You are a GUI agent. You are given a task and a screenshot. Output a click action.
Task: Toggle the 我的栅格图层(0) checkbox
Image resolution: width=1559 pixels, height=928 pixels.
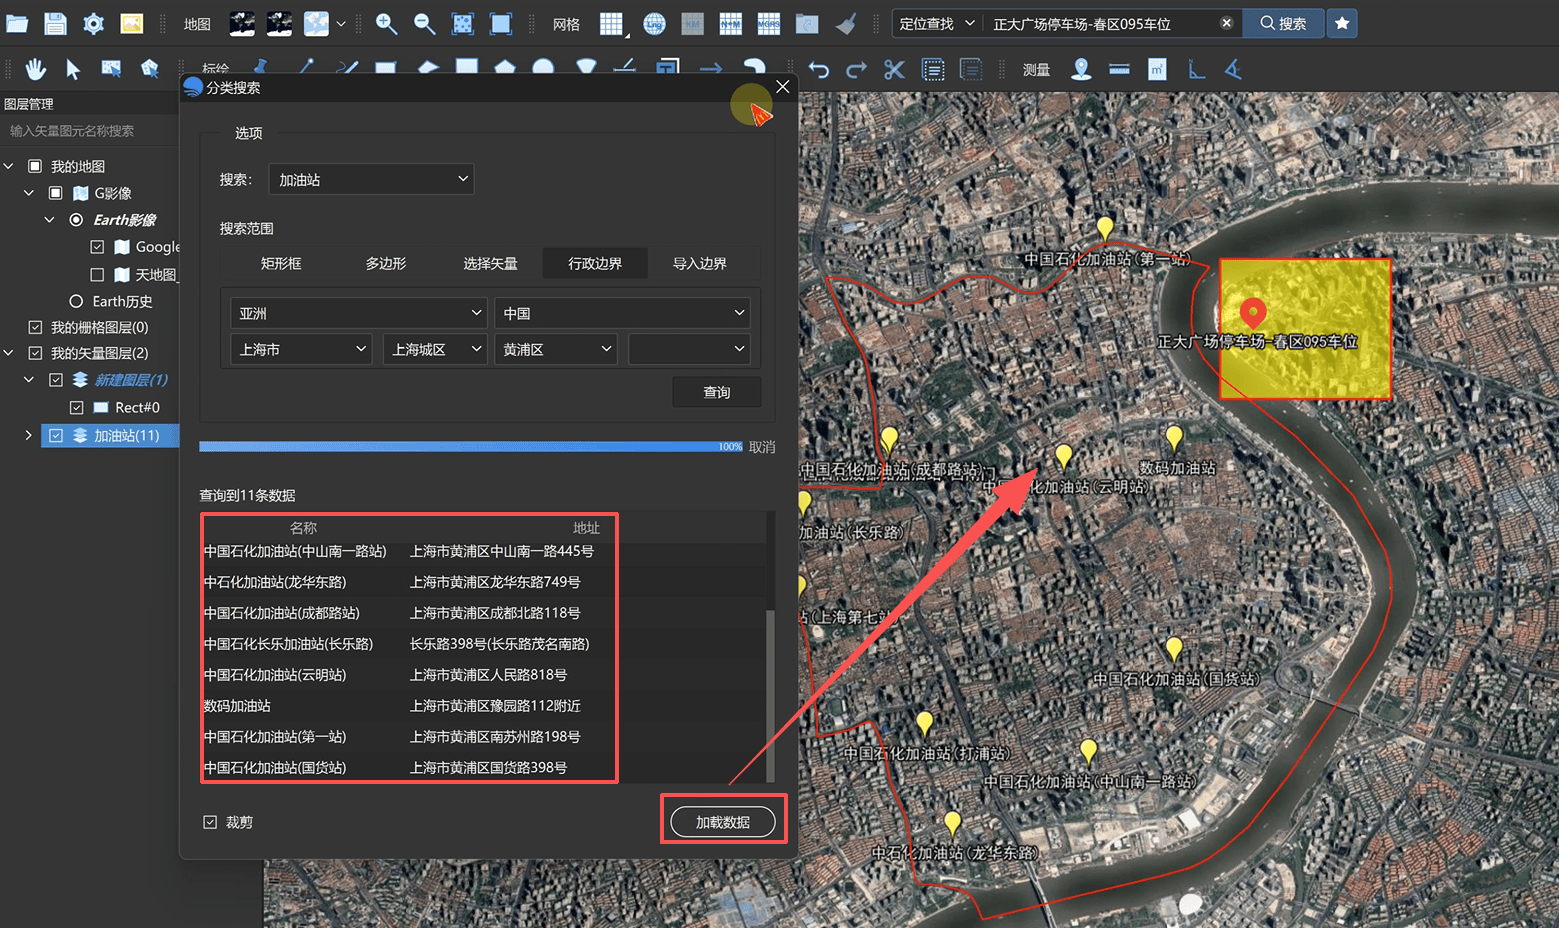(x=35, y=327)
